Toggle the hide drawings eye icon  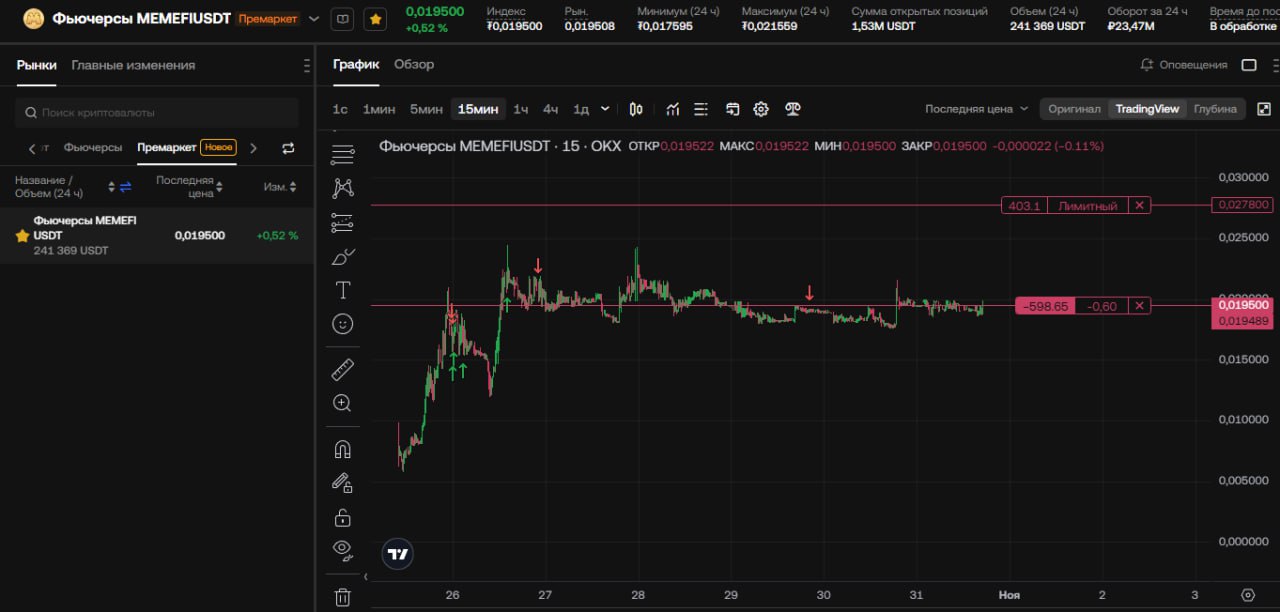(x=342, y=549)
